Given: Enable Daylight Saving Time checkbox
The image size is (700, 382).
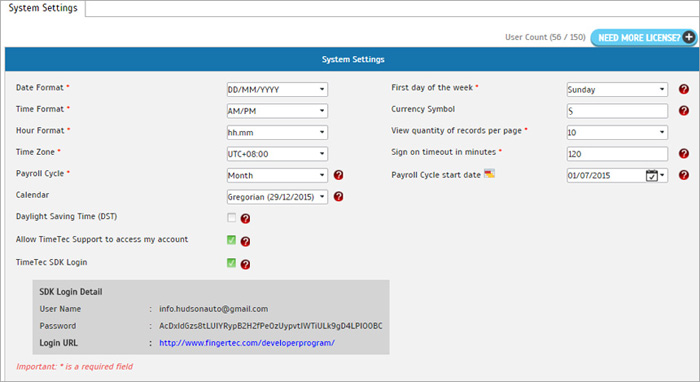Looking at the screenshot, I should [231, 218].
